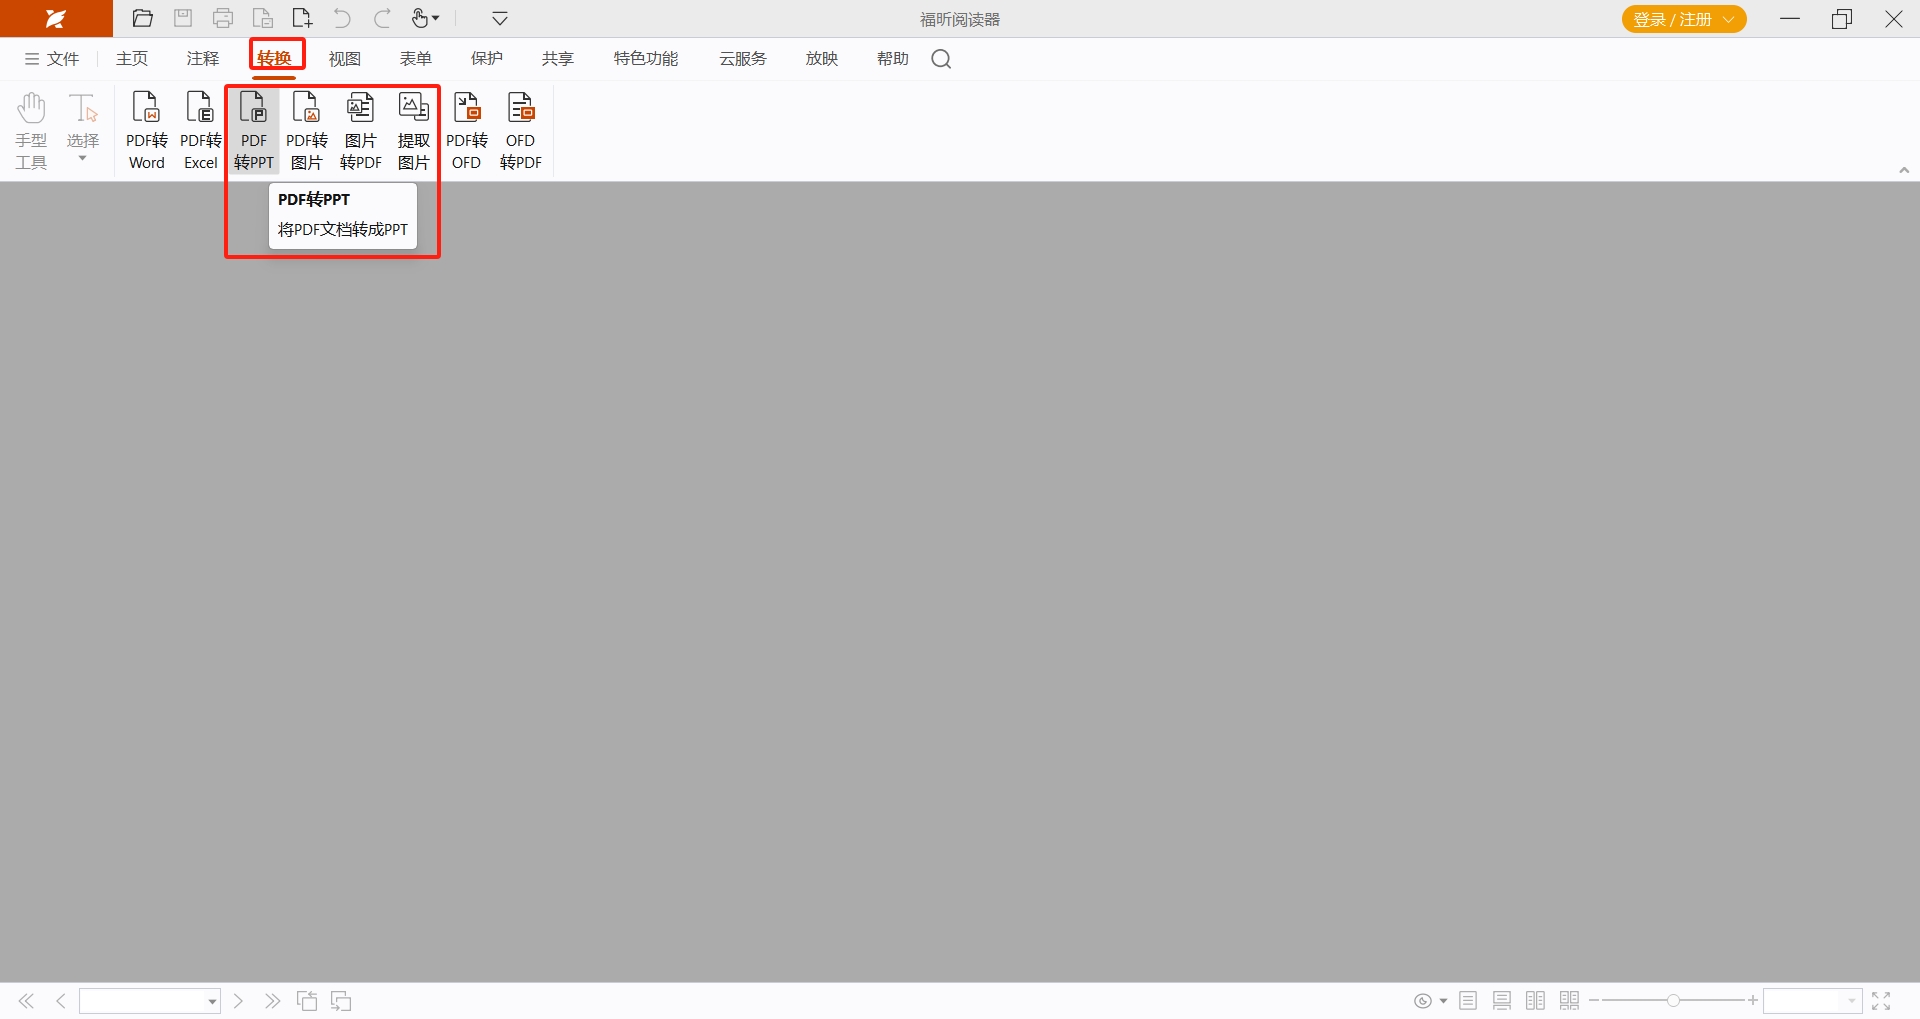The image size is (1920, 1019).
Task: Open the 共享 tab
Action: point(558,59)
